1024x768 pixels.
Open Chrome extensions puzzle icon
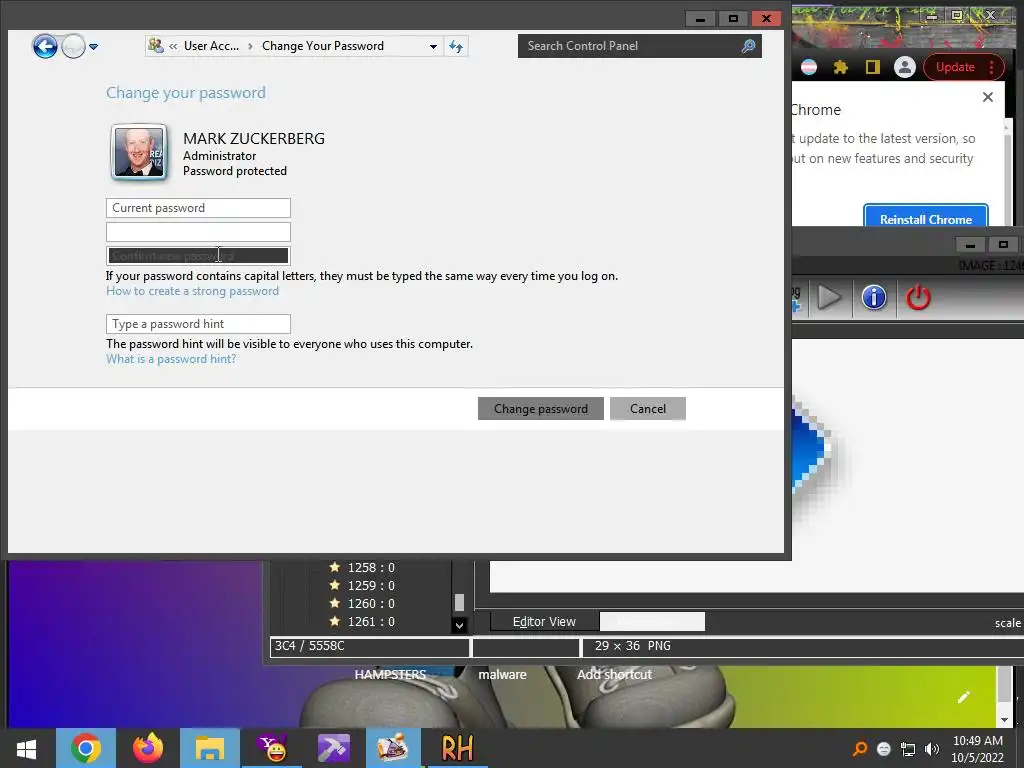click(x=840, y=67)
